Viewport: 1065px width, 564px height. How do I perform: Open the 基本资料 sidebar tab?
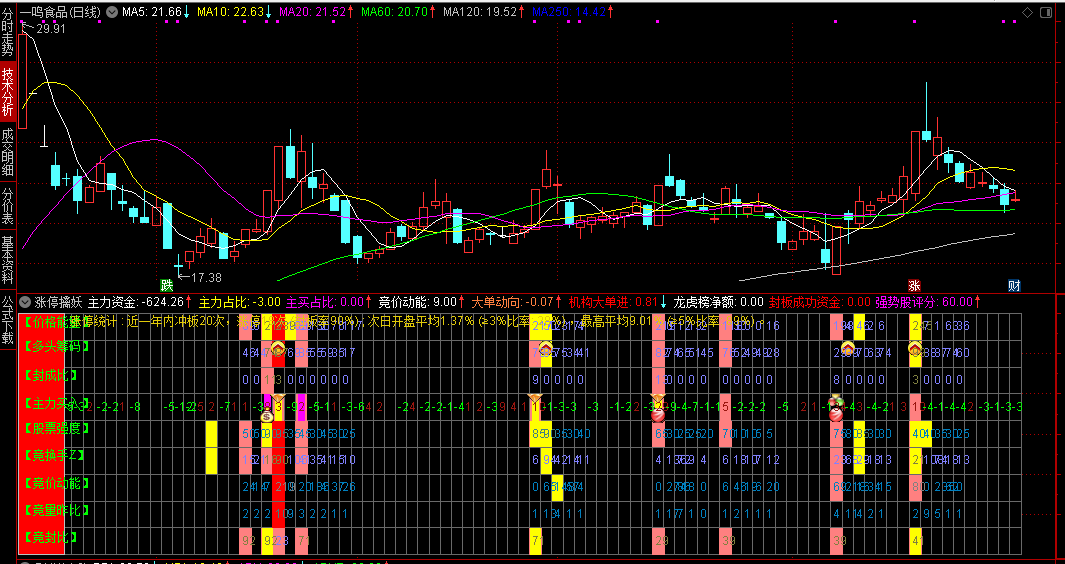8,260
